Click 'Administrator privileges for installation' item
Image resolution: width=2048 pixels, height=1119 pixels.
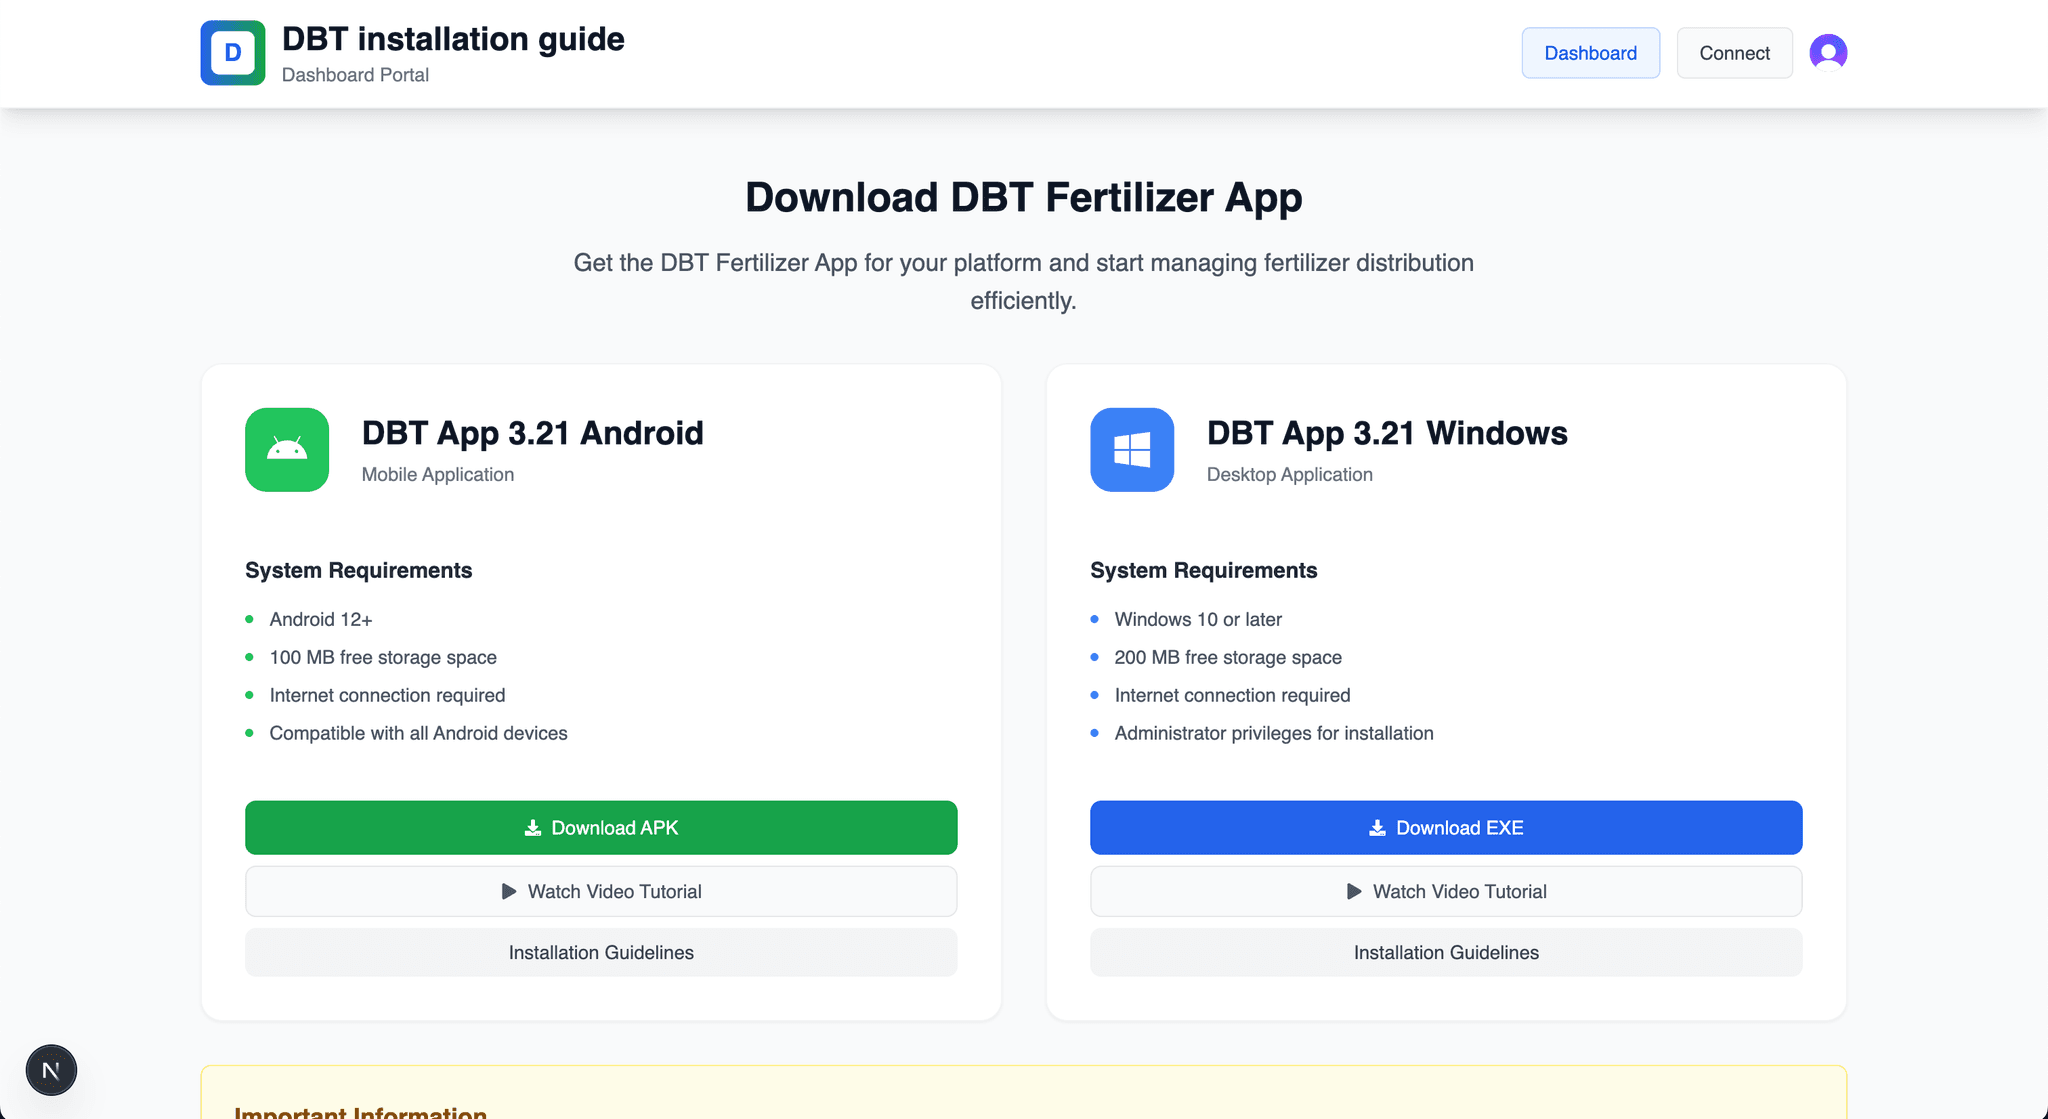coord(1274,733)
